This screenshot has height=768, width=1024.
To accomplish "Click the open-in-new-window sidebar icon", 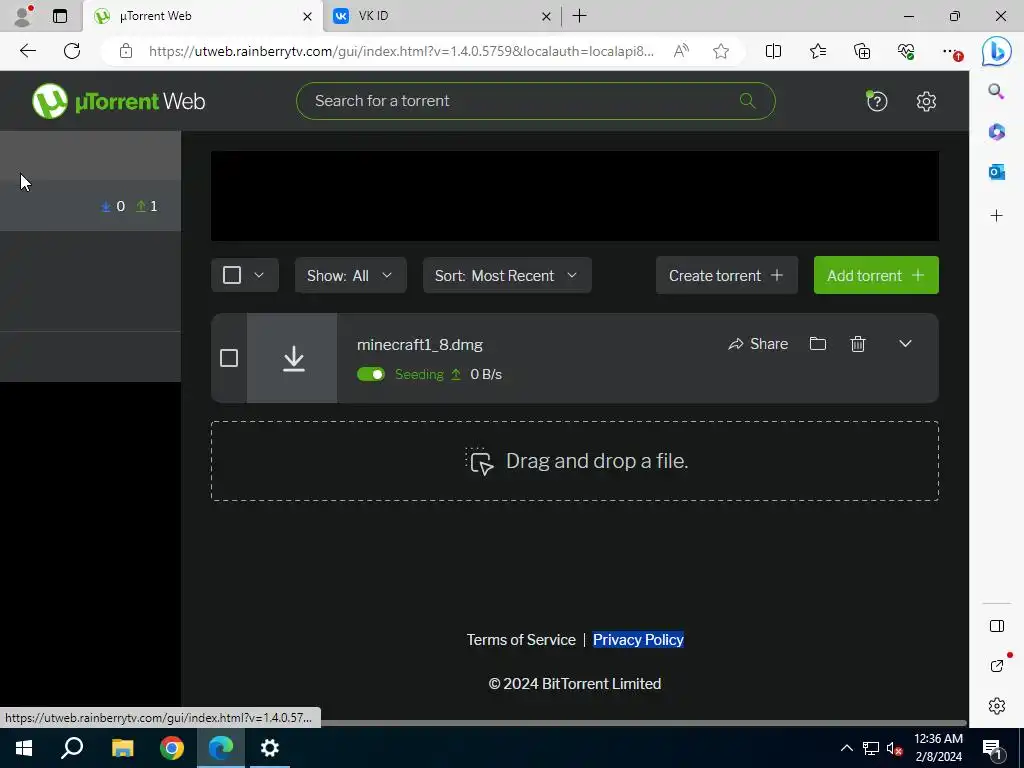I will click(997, 666).
